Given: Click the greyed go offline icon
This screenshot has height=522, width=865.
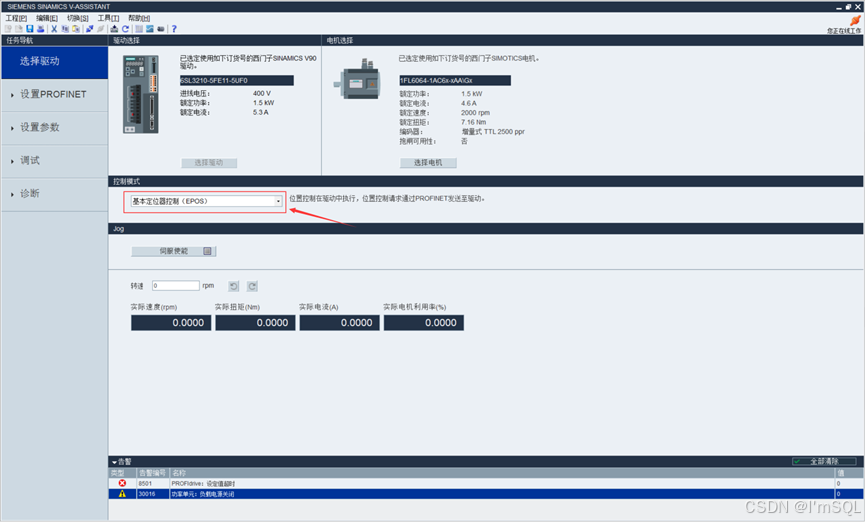Looking at the screenshot, I should [100, 29].
